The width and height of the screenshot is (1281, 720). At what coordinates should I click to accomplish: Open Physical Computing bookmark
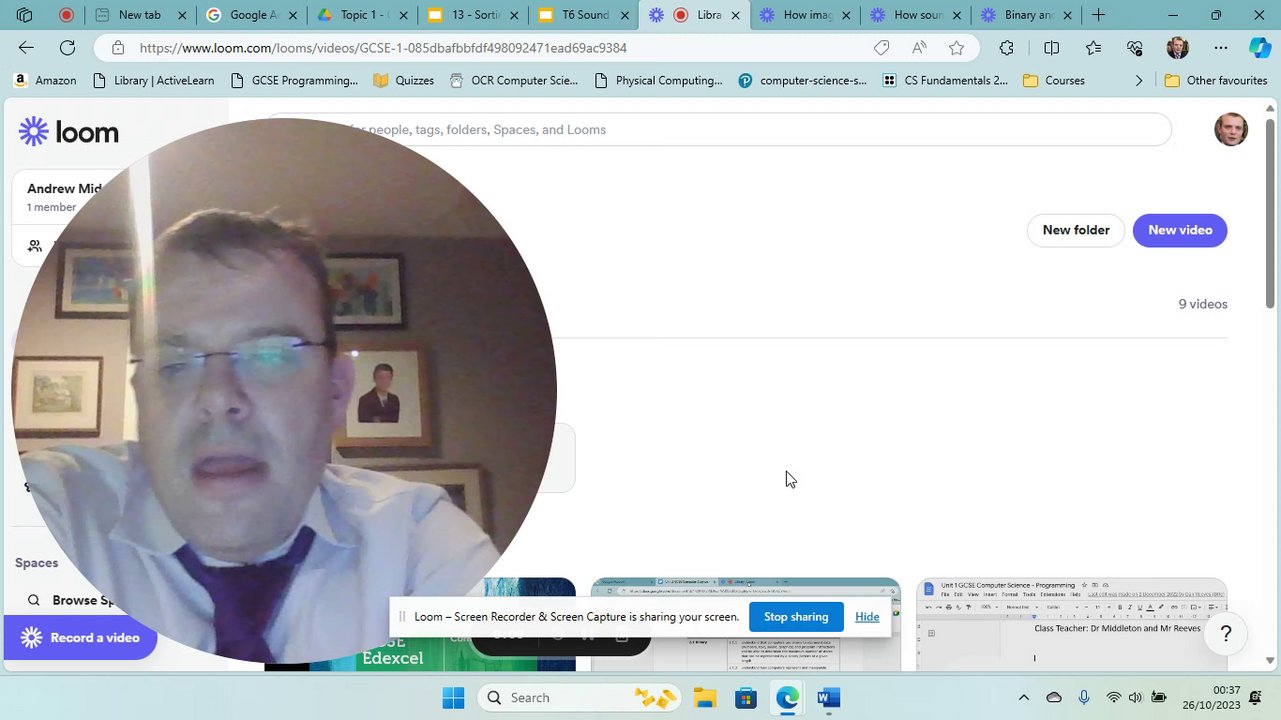point(658,80)
